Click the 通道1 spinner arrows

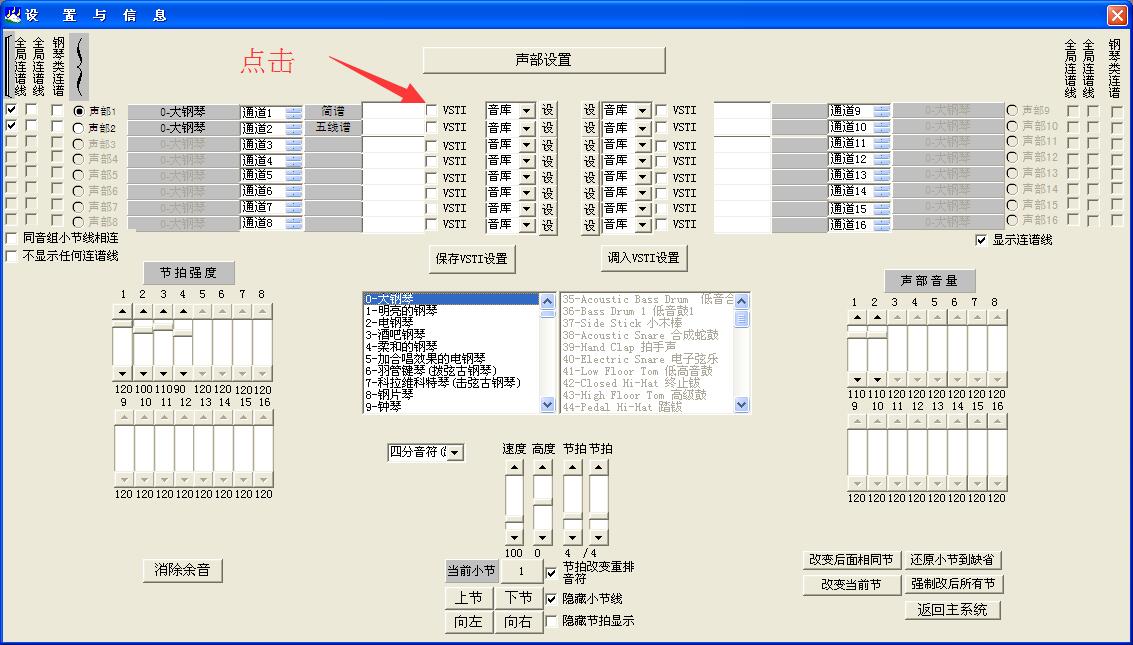click(293, 112)
